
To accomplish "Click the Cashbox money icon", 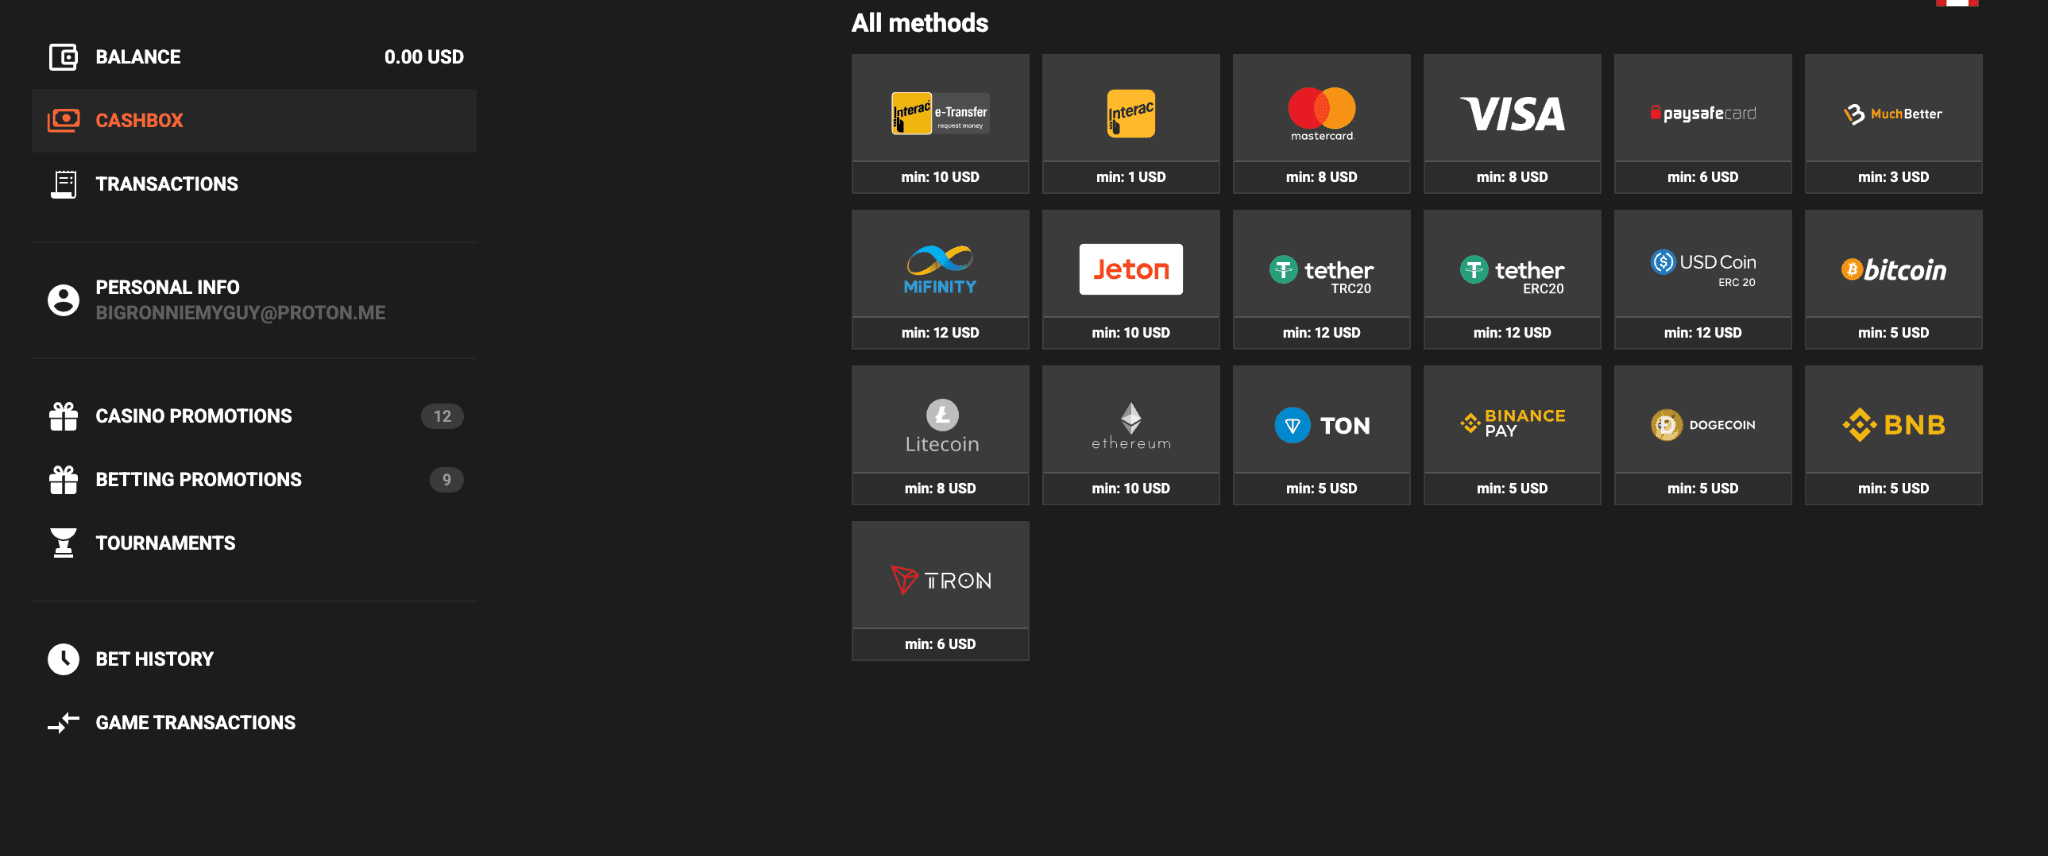I will point(63,120).
